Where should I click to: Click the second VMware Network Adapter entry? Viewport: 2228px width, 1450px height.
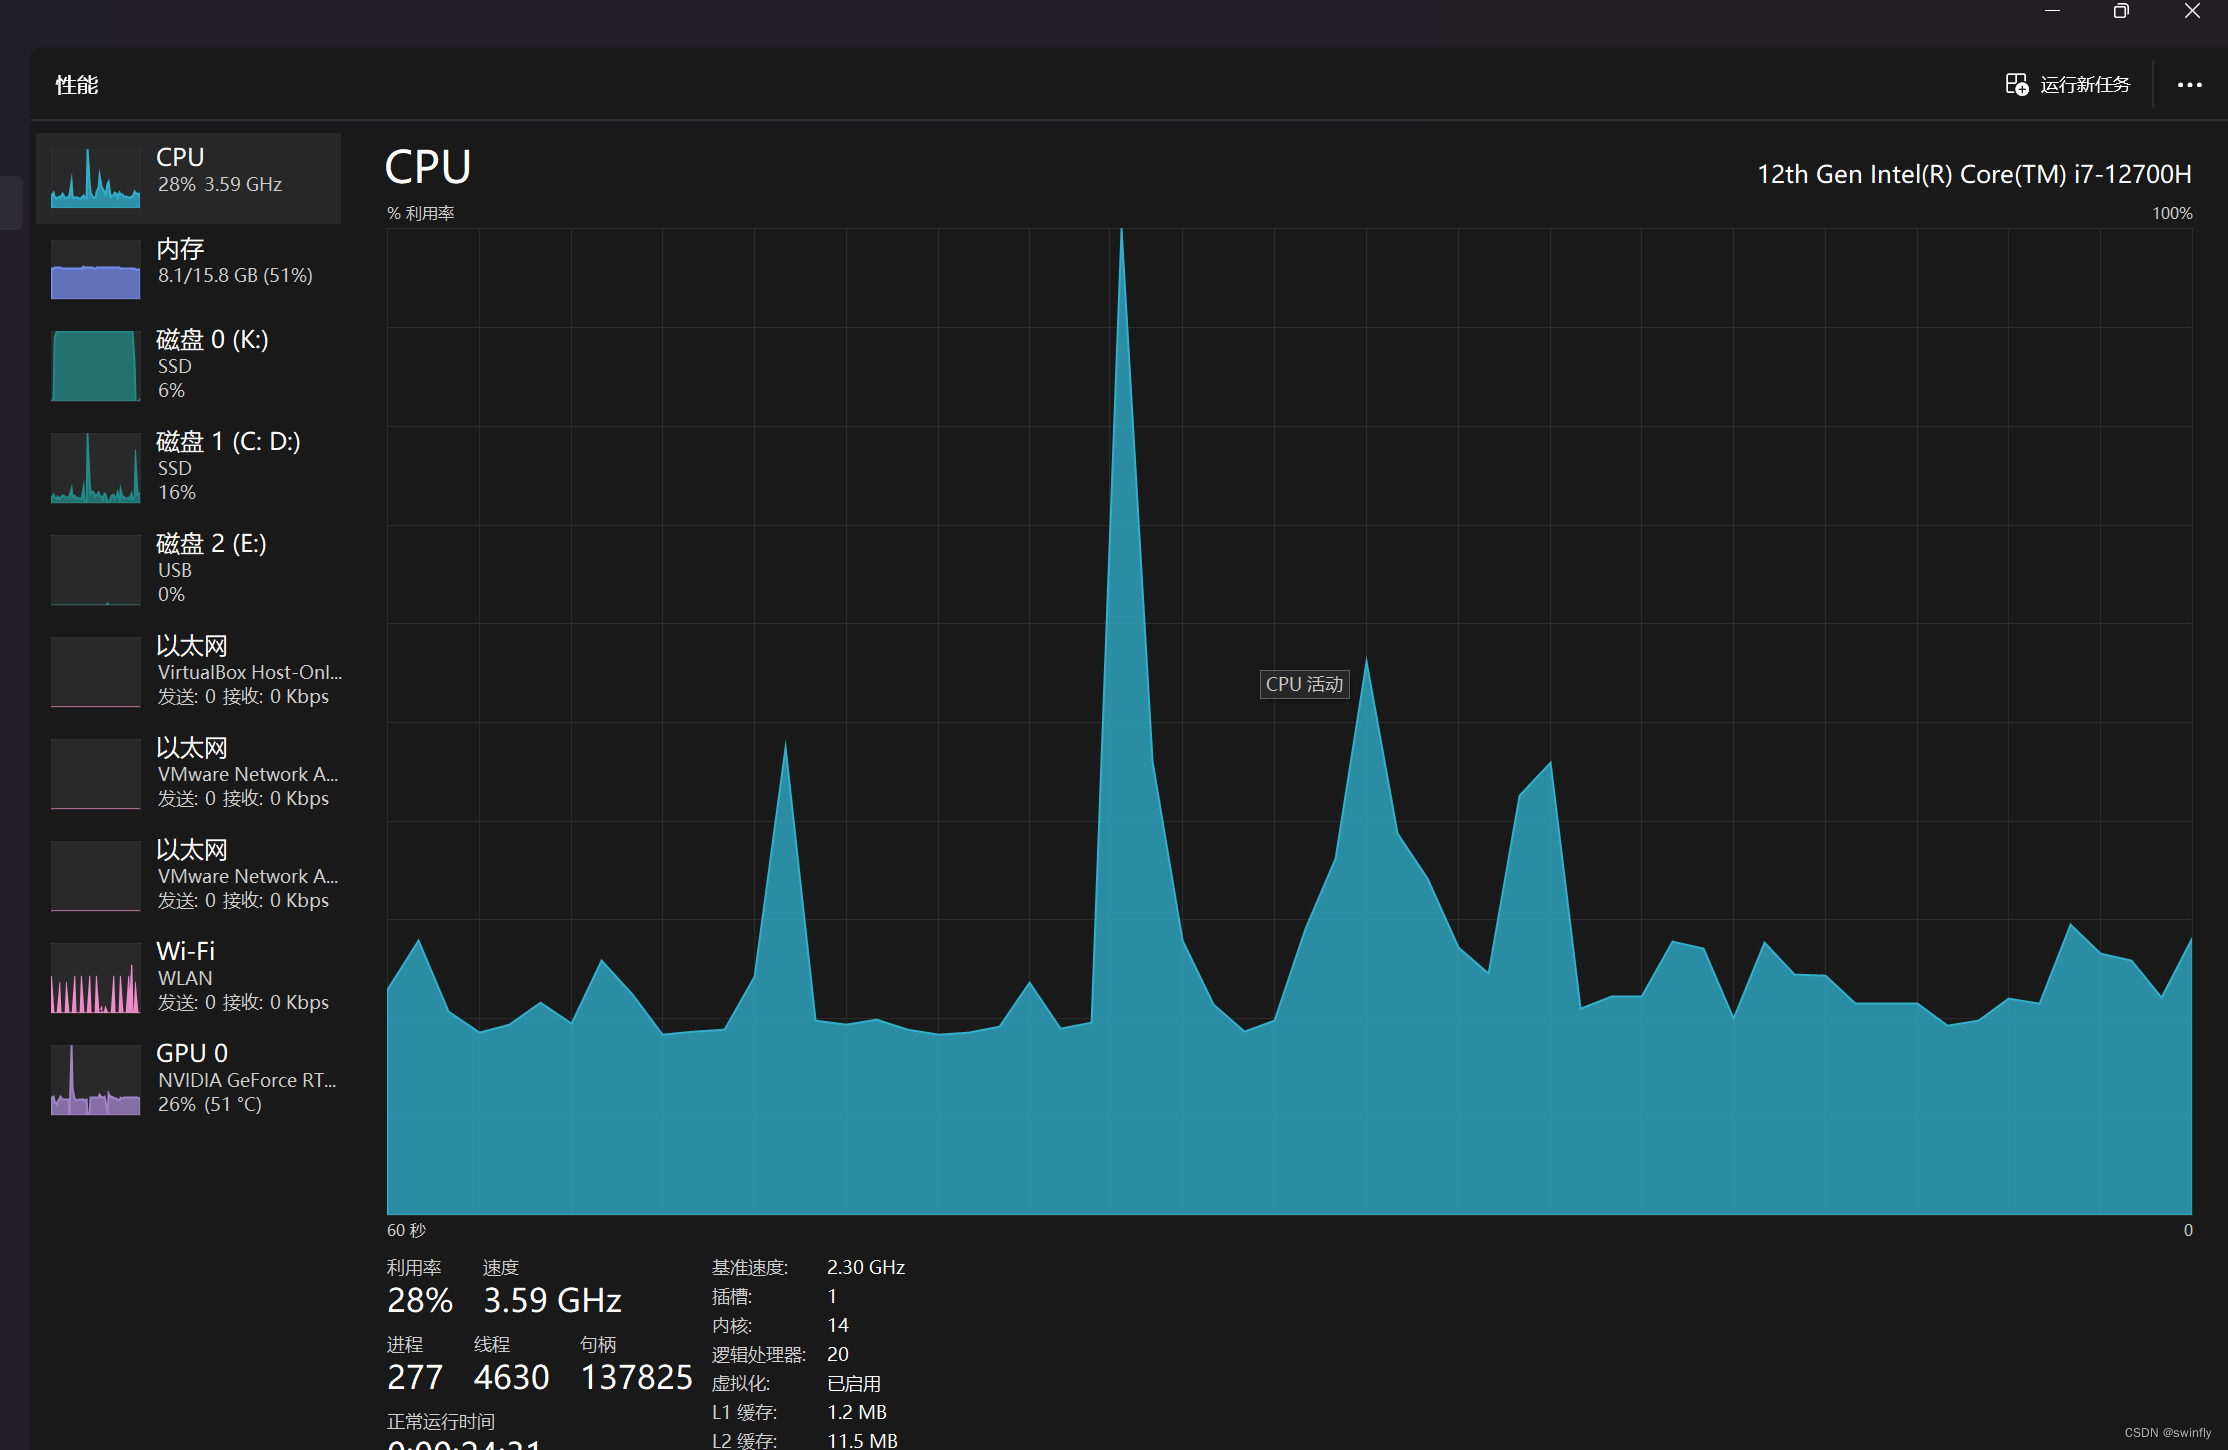point(248,874)
